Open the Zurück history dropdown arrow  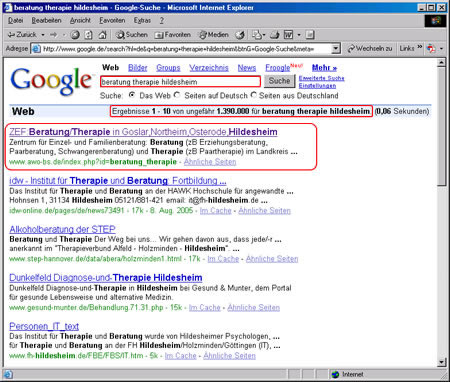point(43,35)
